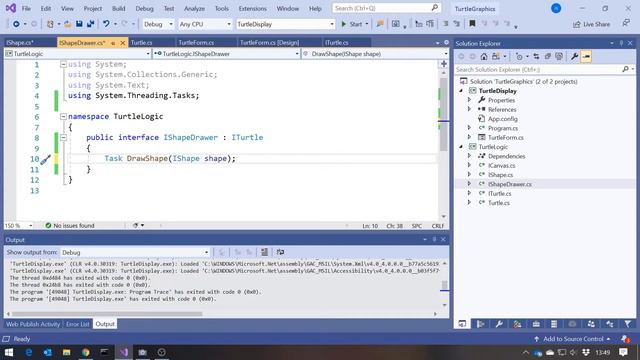640x360 pixels.
Task: Click the Show All Files icon
Action: coord(559,57)
